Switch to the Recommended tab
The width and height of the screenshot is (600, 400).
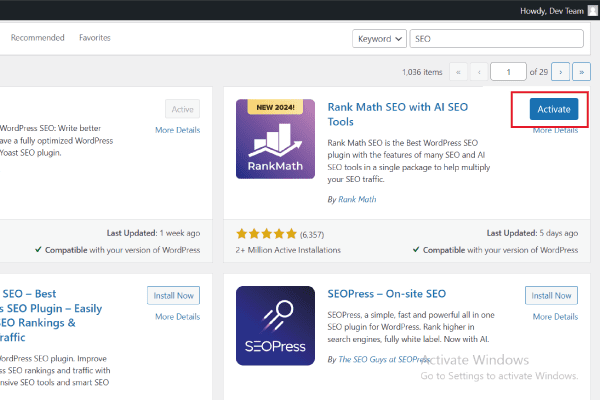point(38,38)
